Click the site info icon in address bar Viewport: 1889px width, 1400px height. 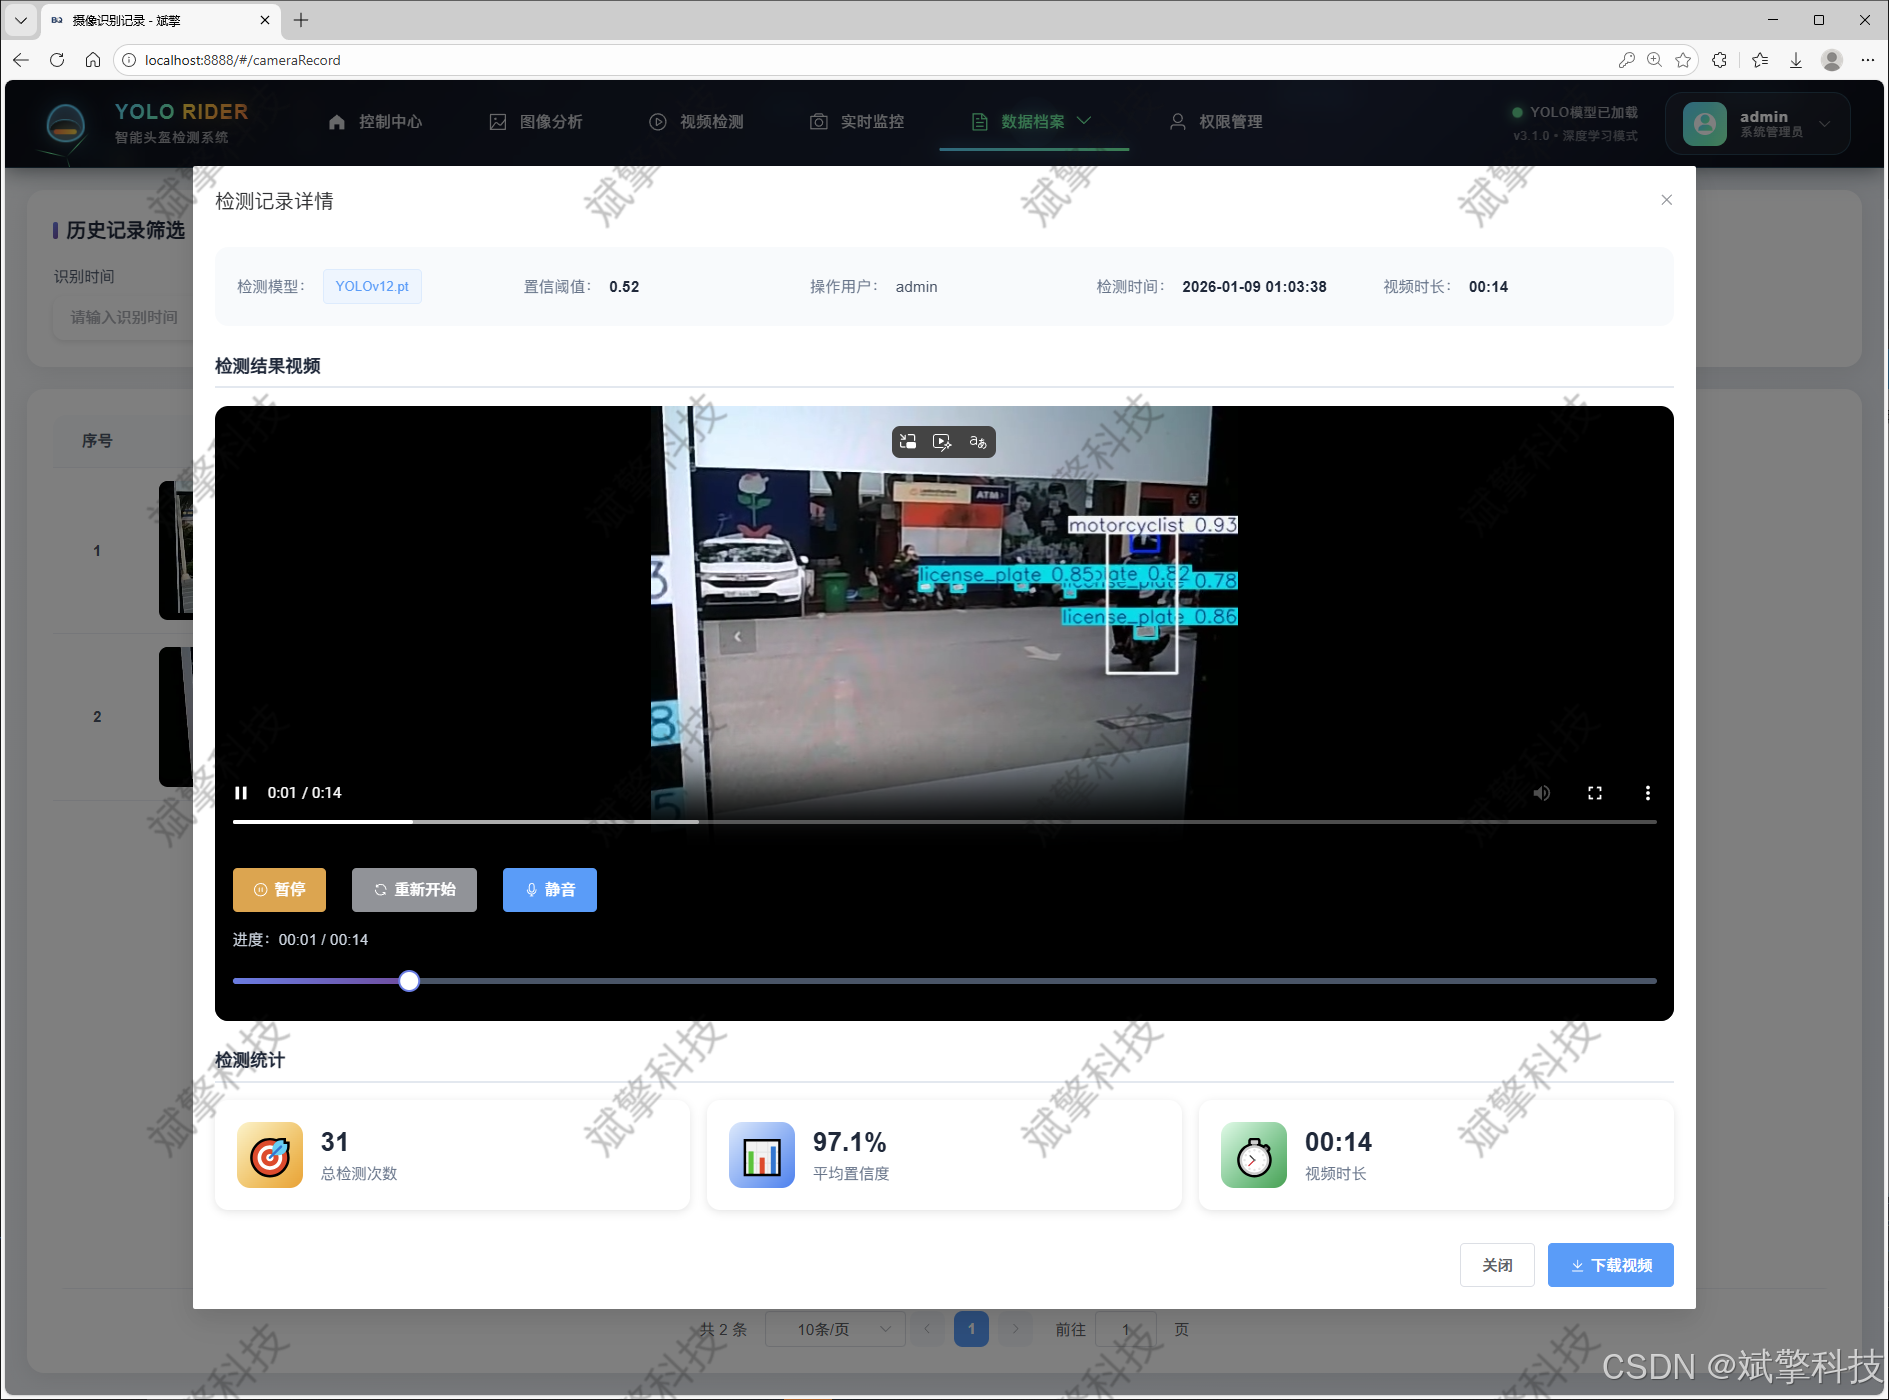click(128, 60)
